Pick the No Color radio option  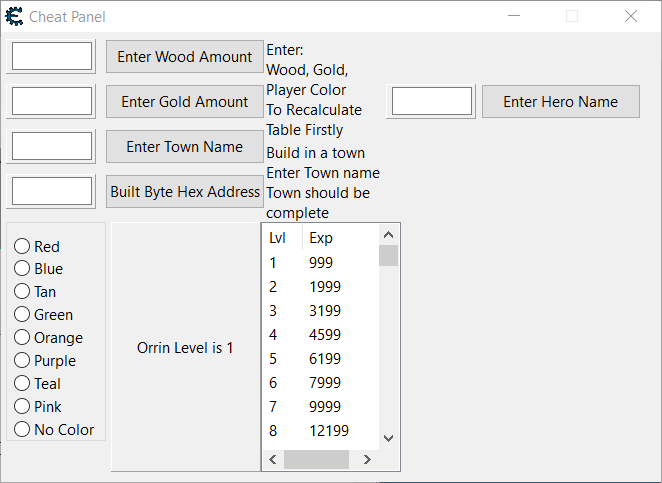click(21, 430)
